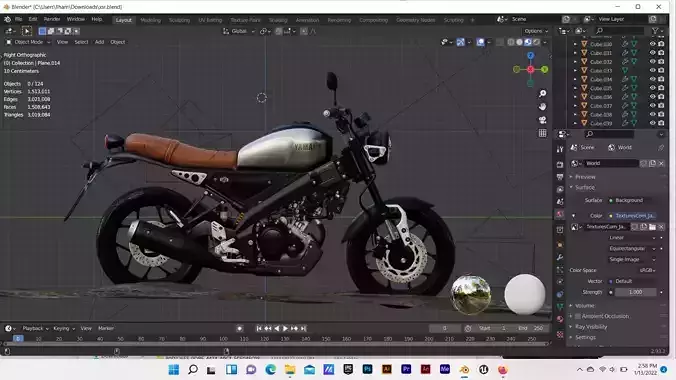Viewport: 676px width, 380px height.
Task: Hide Cube.038 with its eye icon
Action: [652, 114]
